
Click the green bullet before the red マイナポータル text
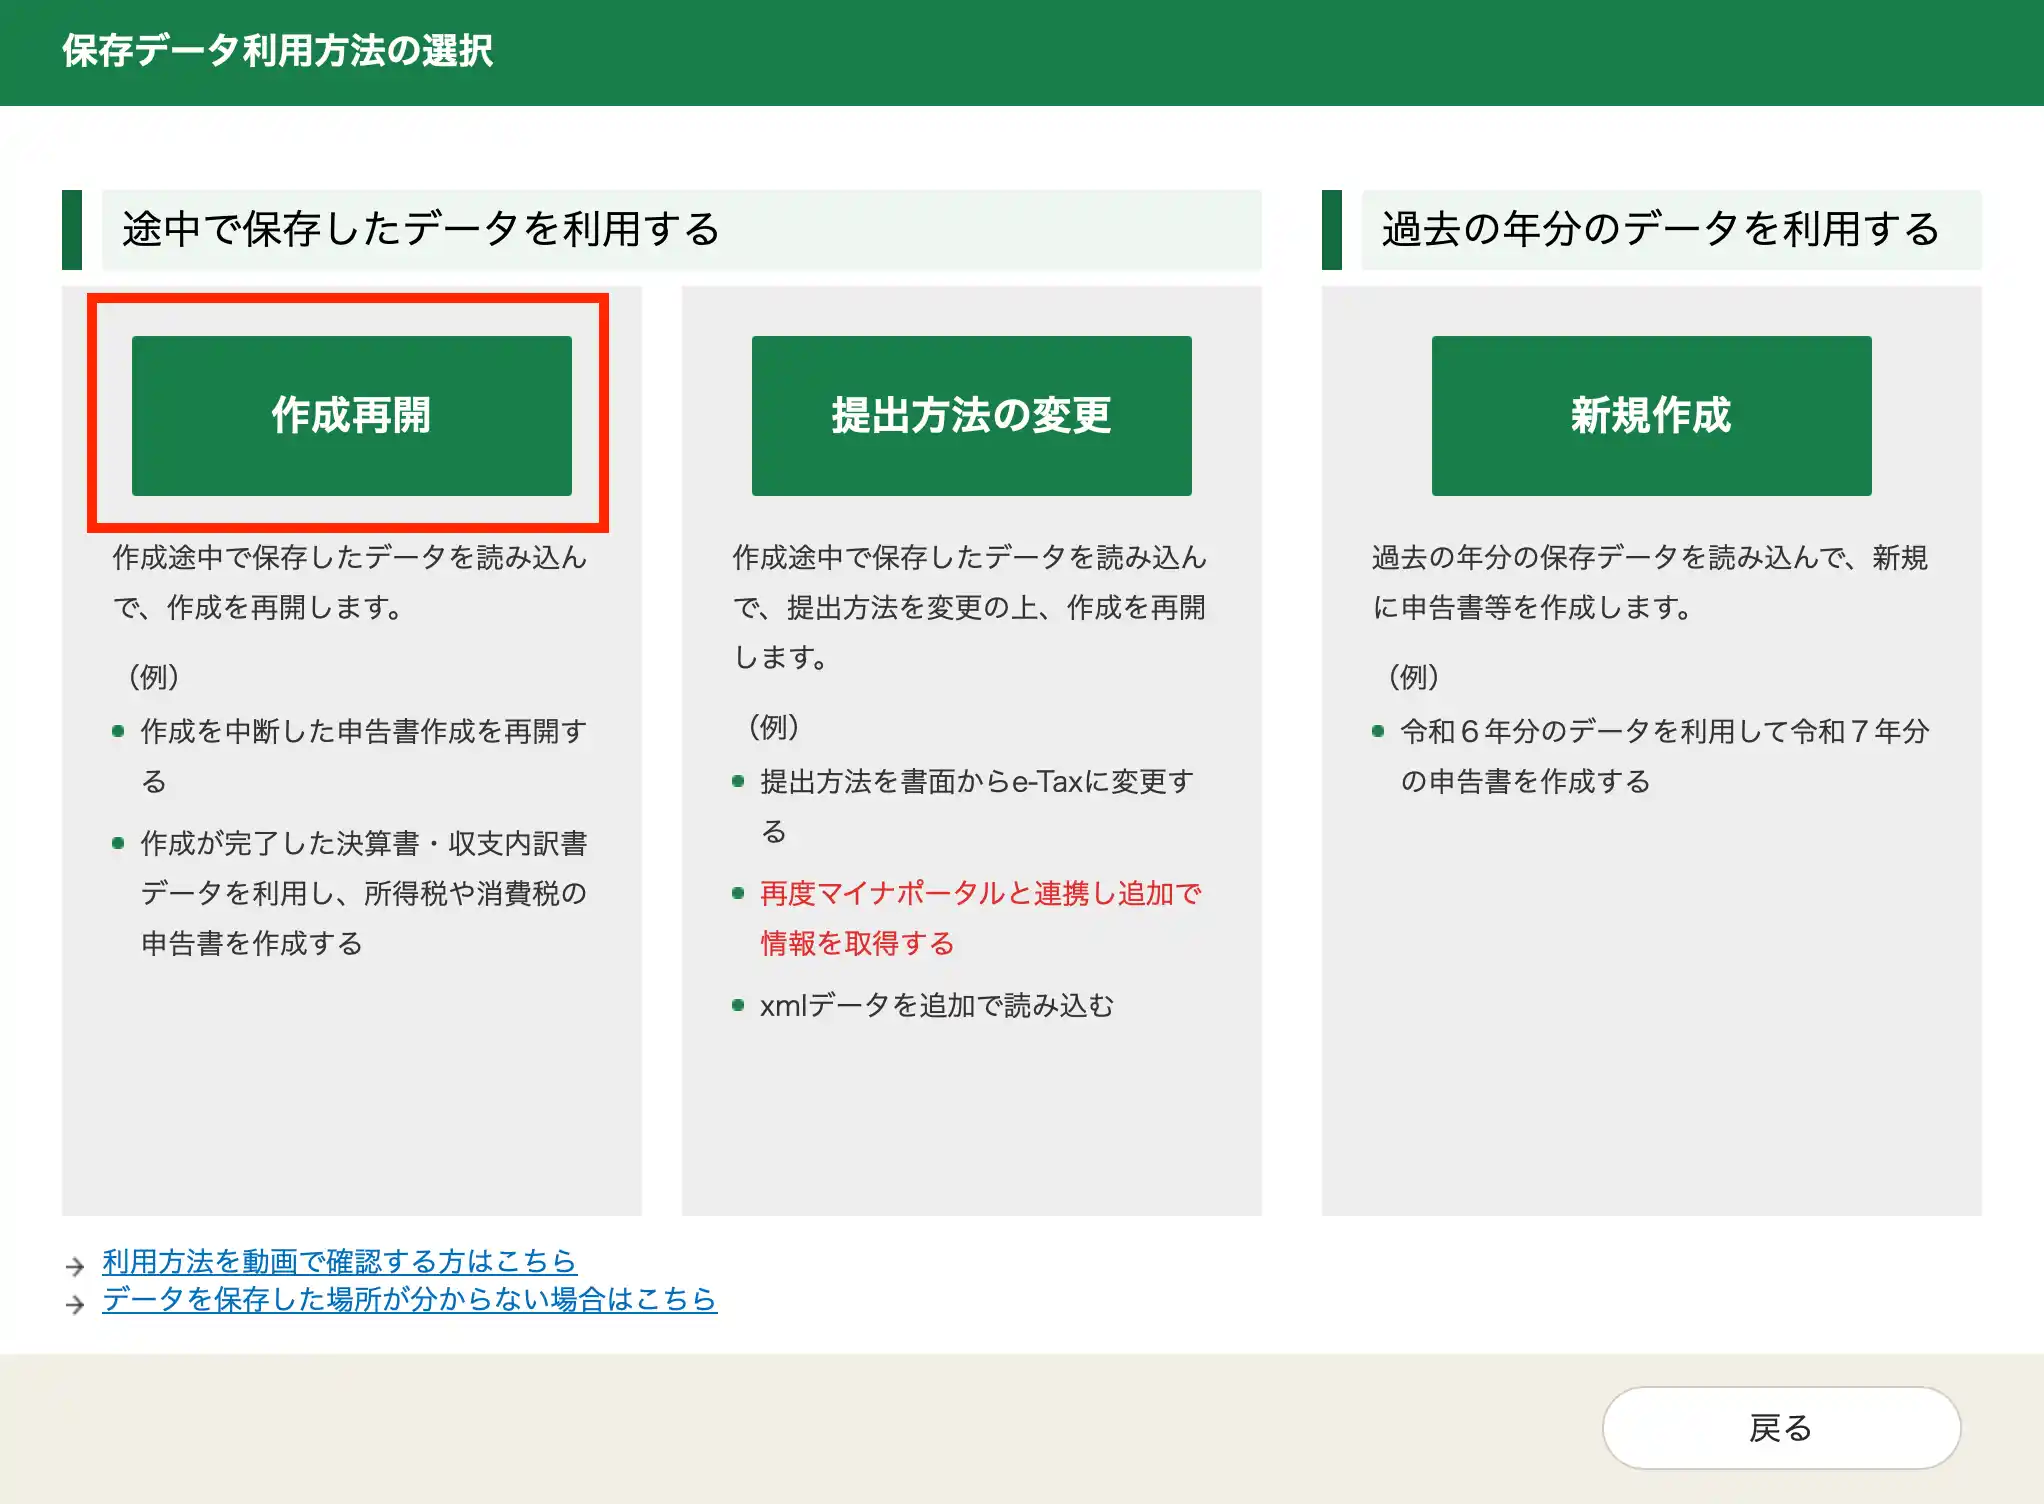coord(738,893)
